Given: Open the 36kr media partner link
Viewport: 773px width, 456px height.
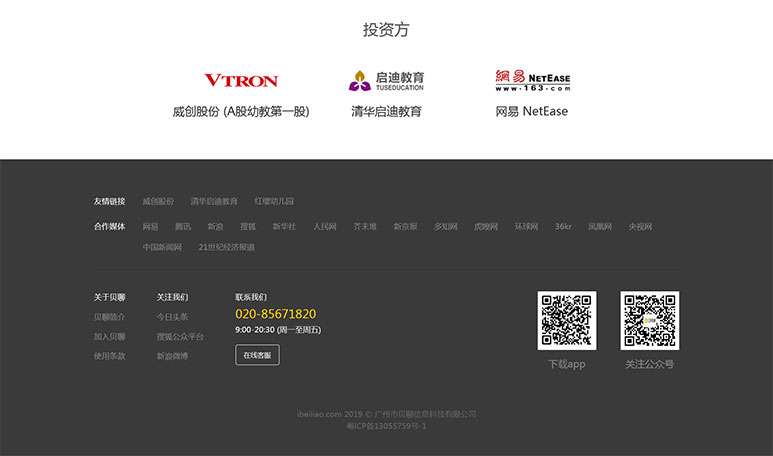Looking at the screenshot, I should (563, 227).
